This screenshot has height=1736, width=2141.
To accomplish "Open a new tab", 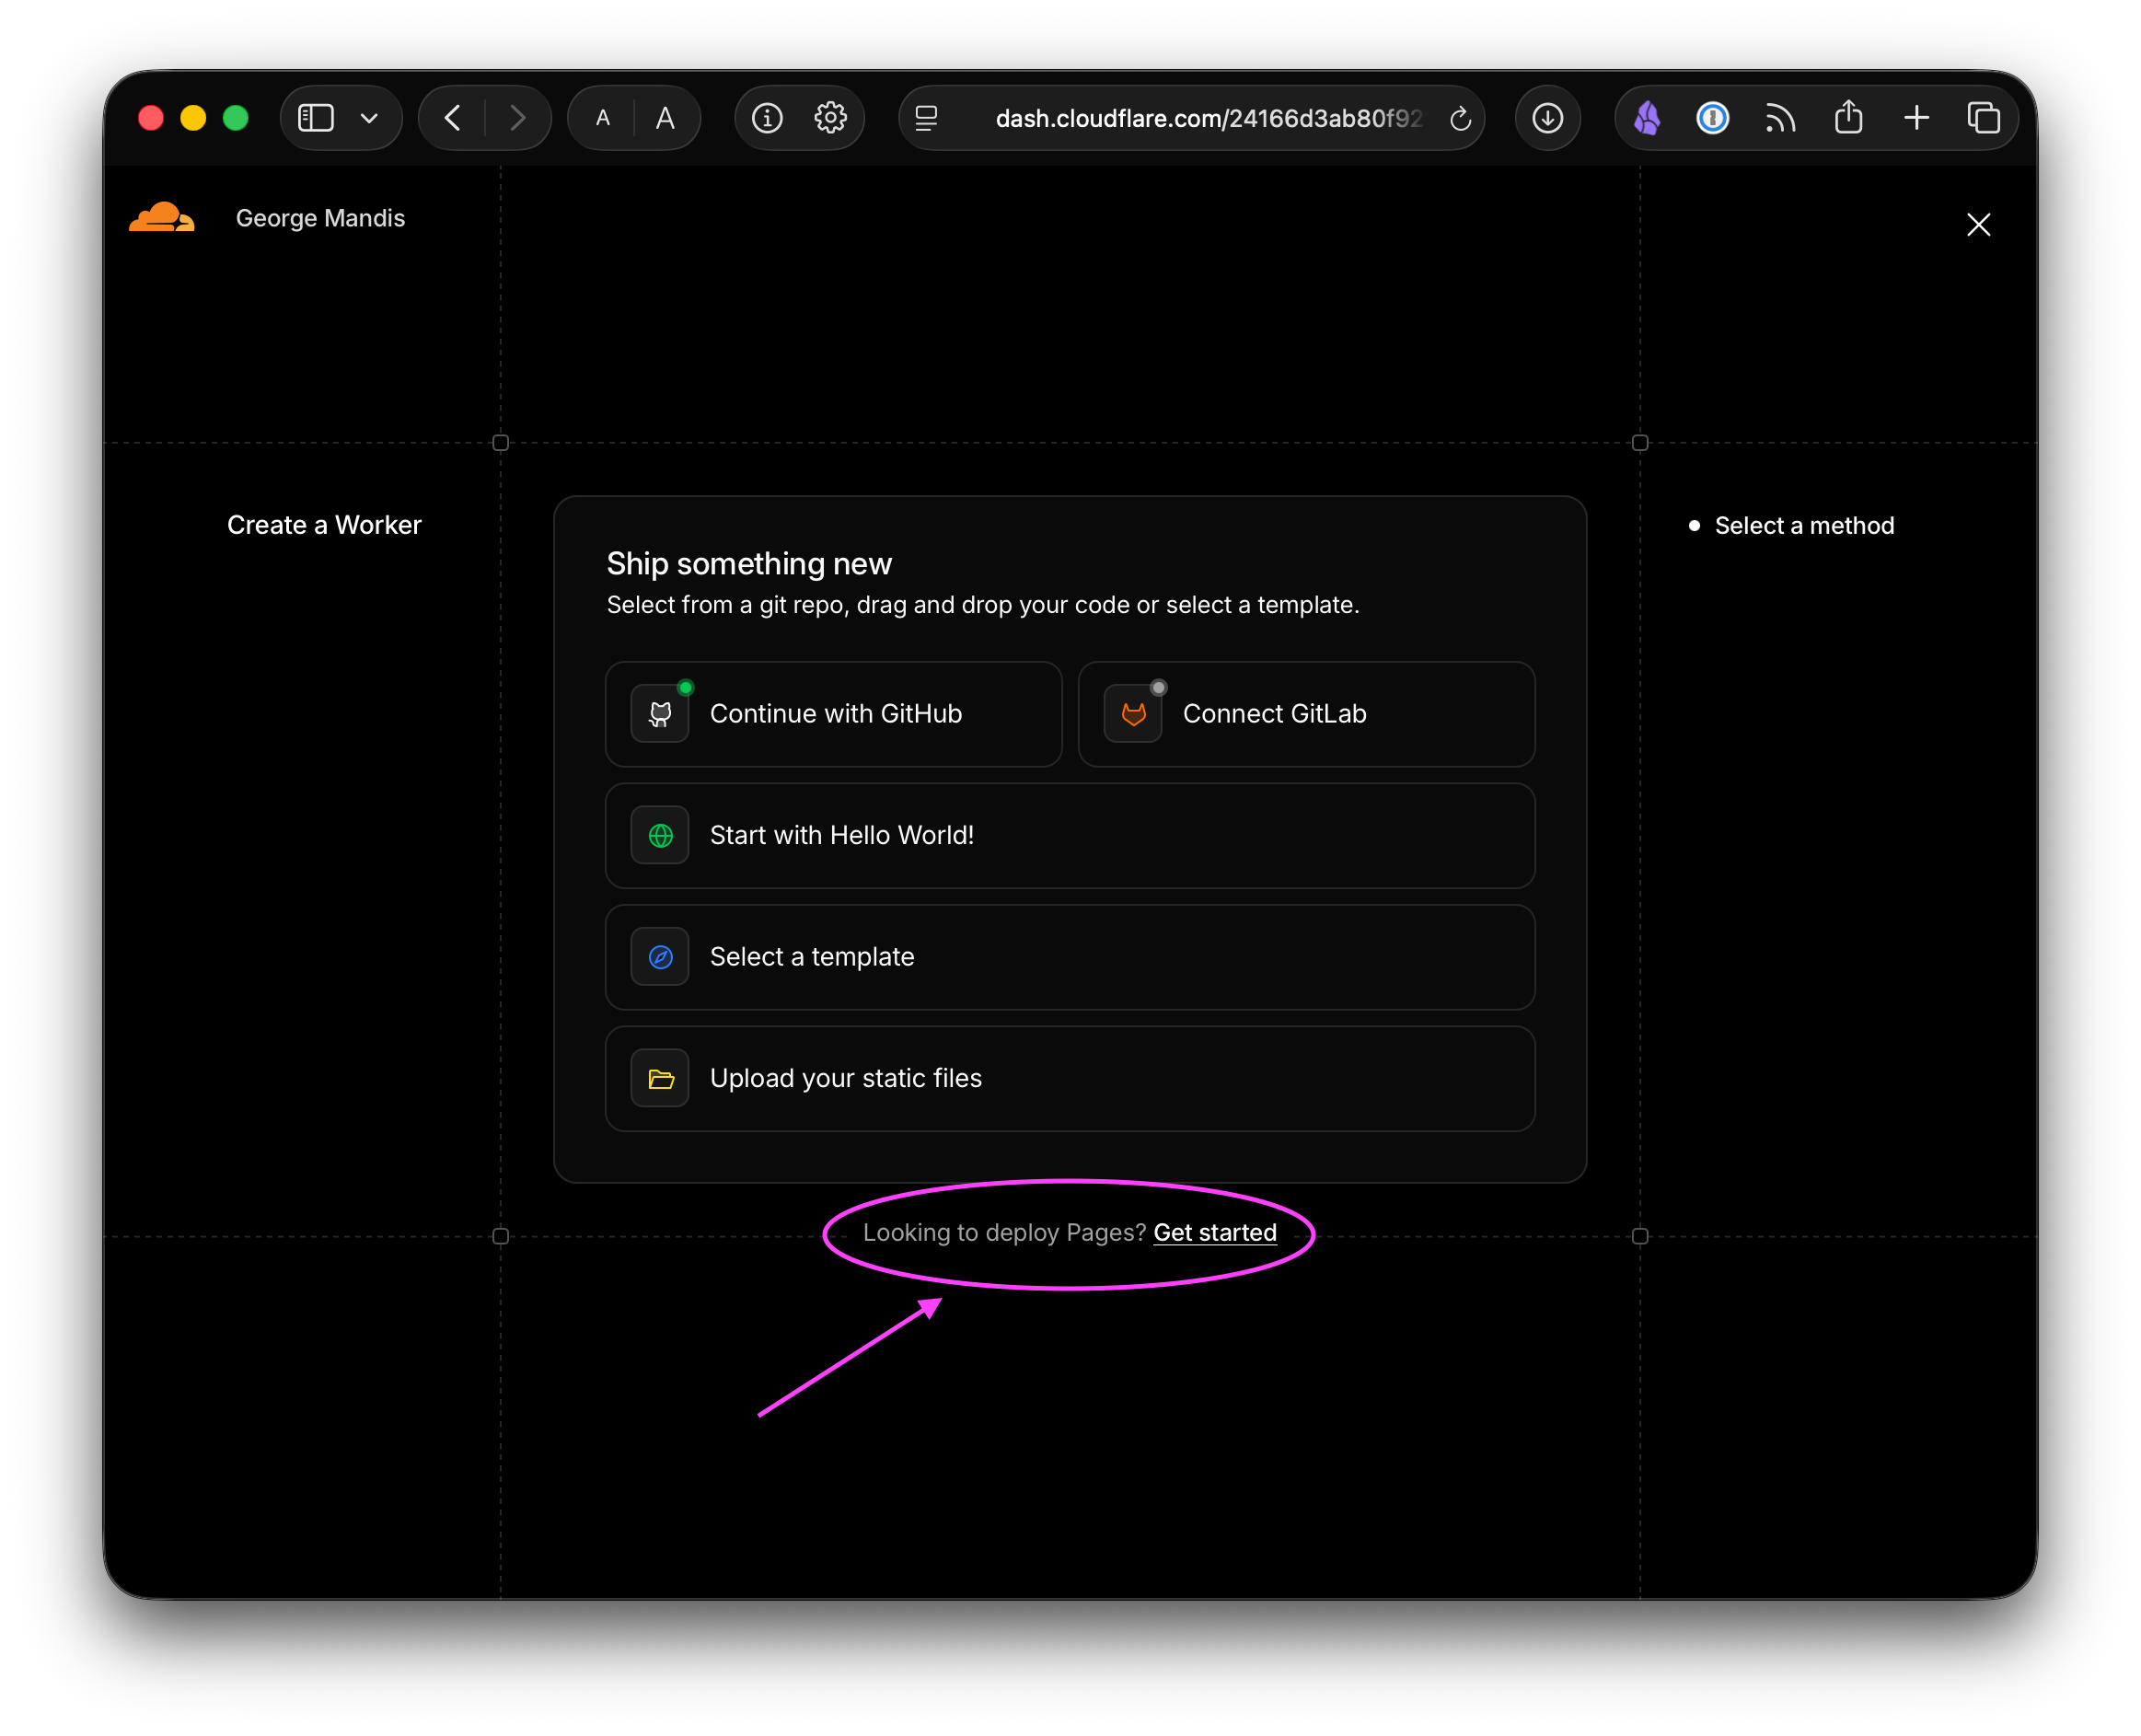I will pyautogui.click(x=1916, y=118).
